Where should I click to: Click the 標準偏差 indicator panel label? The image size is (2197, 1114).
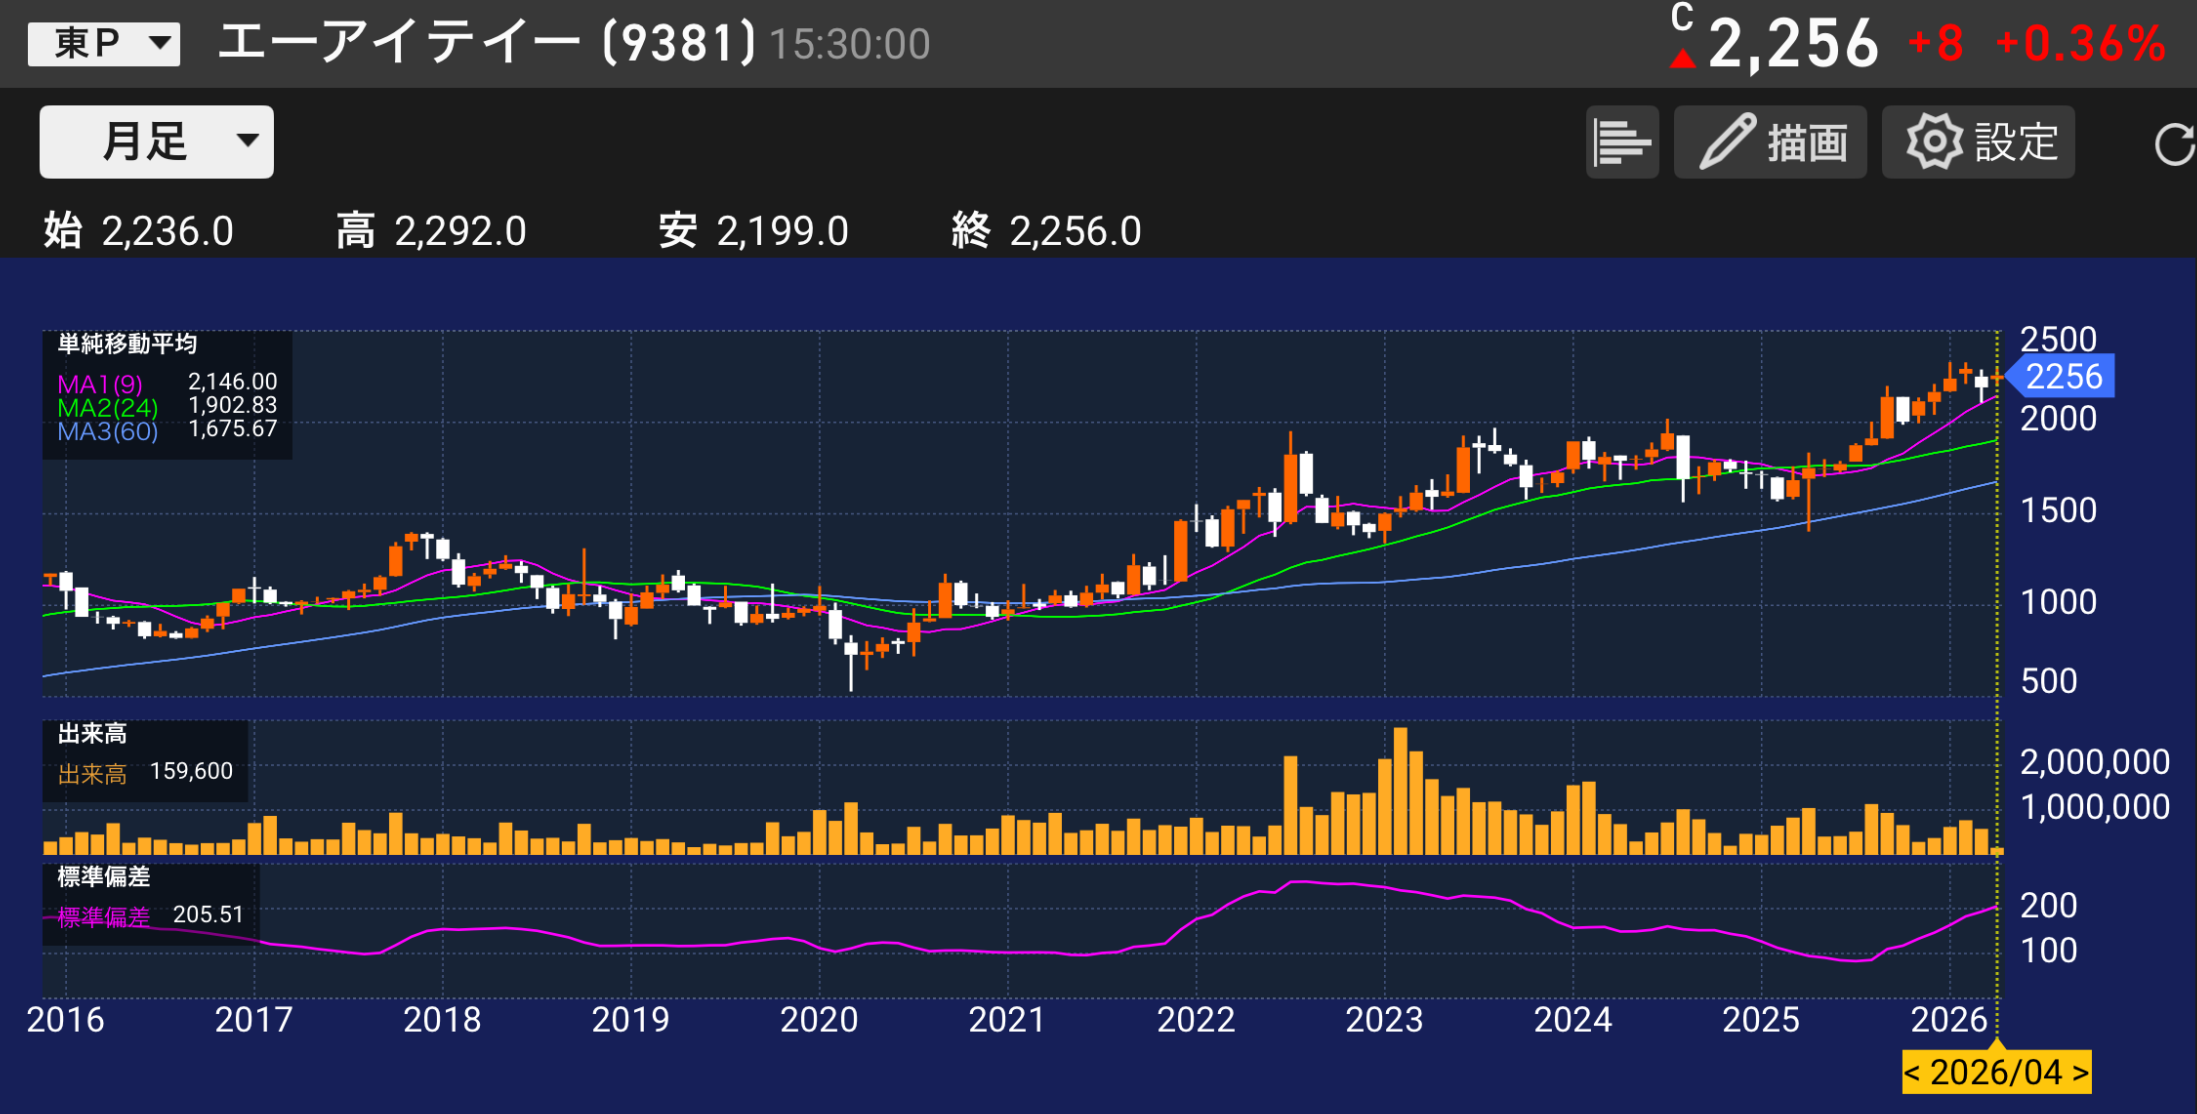click(x=104, y=878)
